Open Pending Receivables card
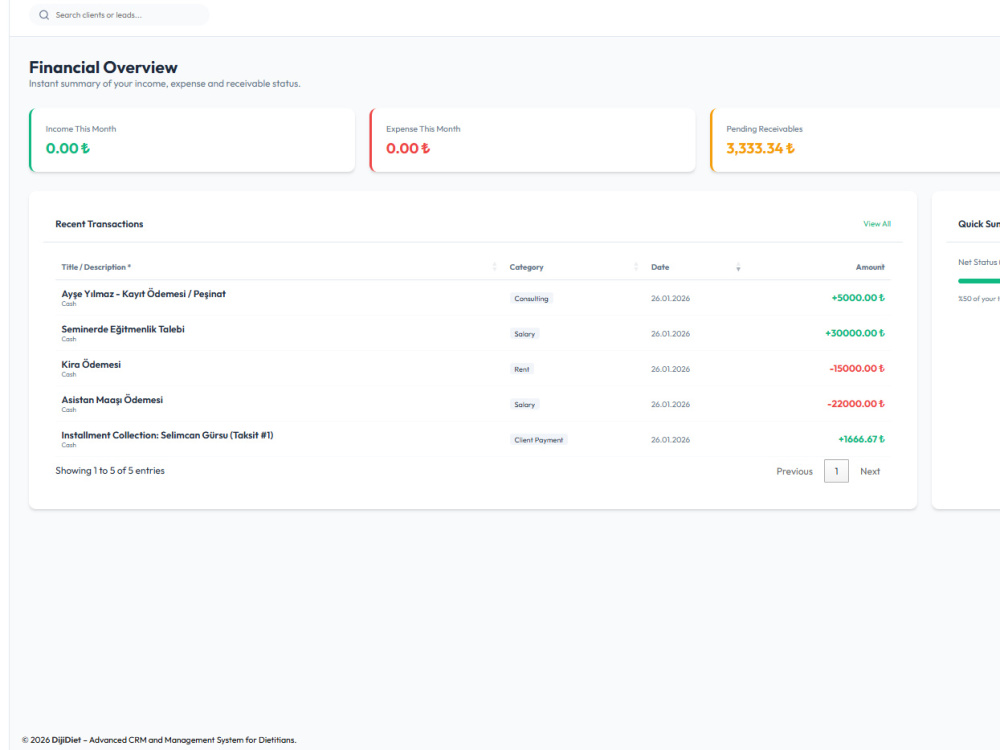Viewport: 1000px width, 750px height. [855, 140]
